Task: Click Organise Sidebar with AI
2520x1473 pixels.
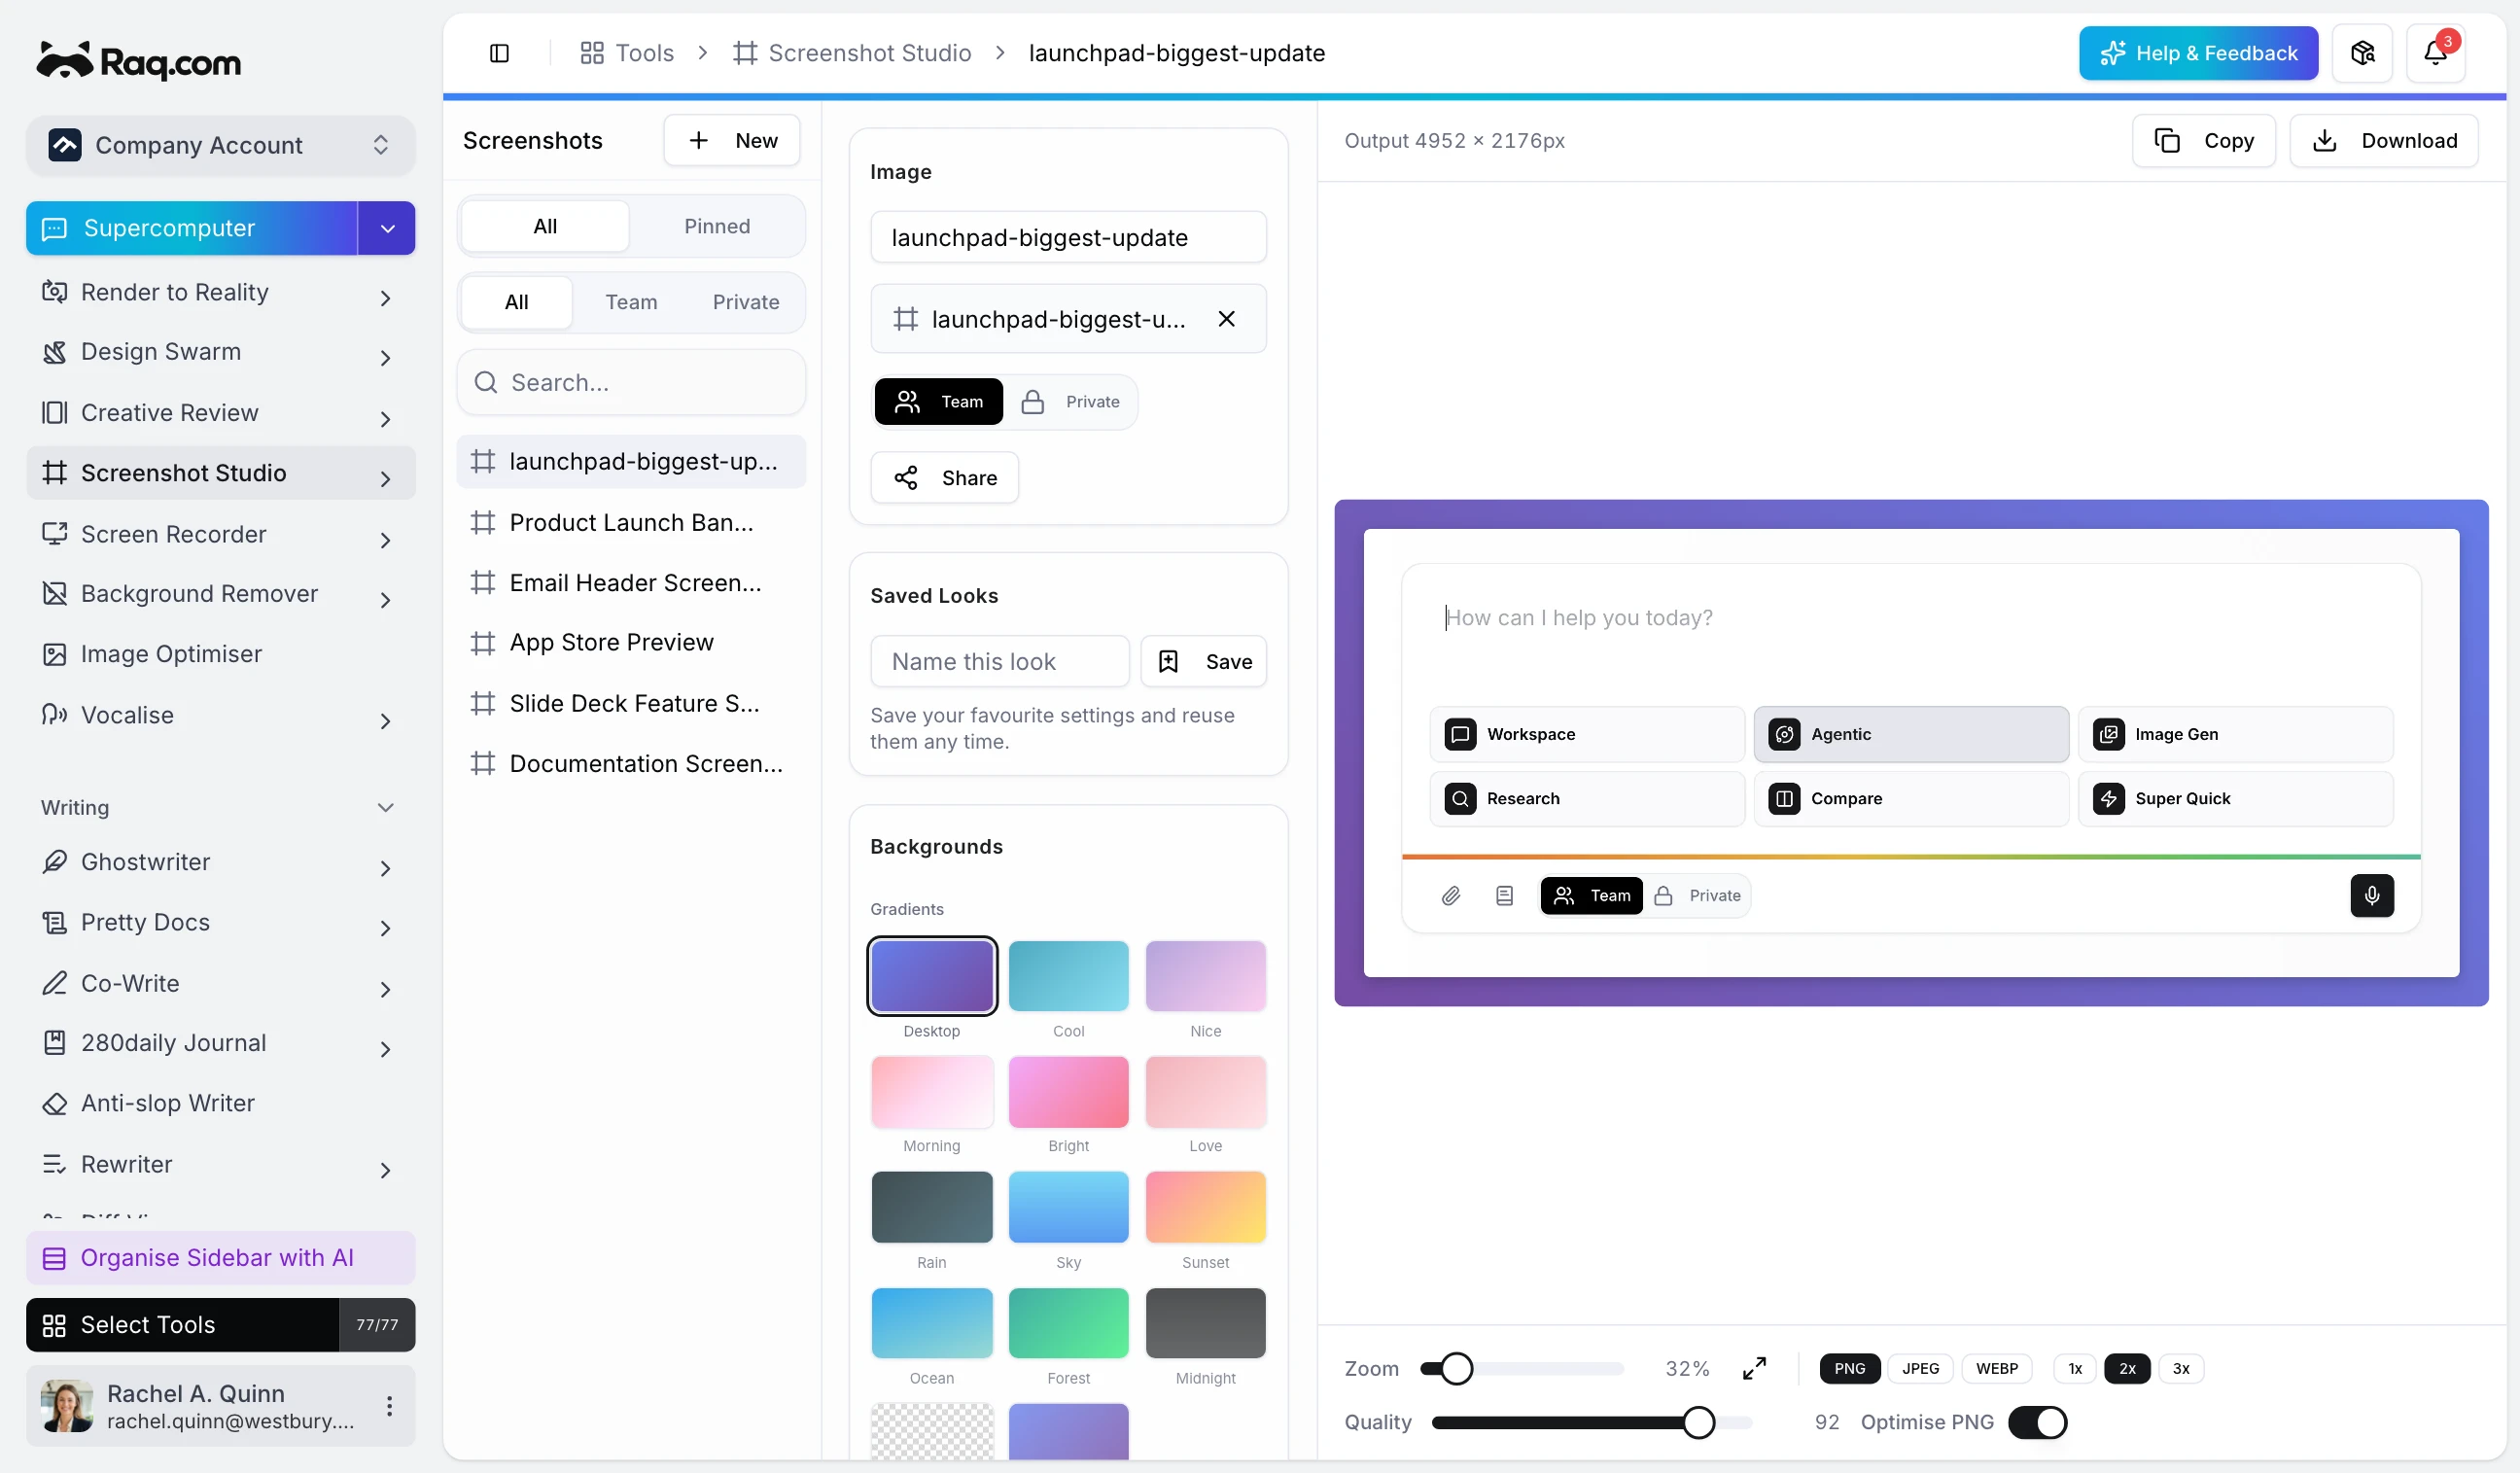Action: [220, 1257]
